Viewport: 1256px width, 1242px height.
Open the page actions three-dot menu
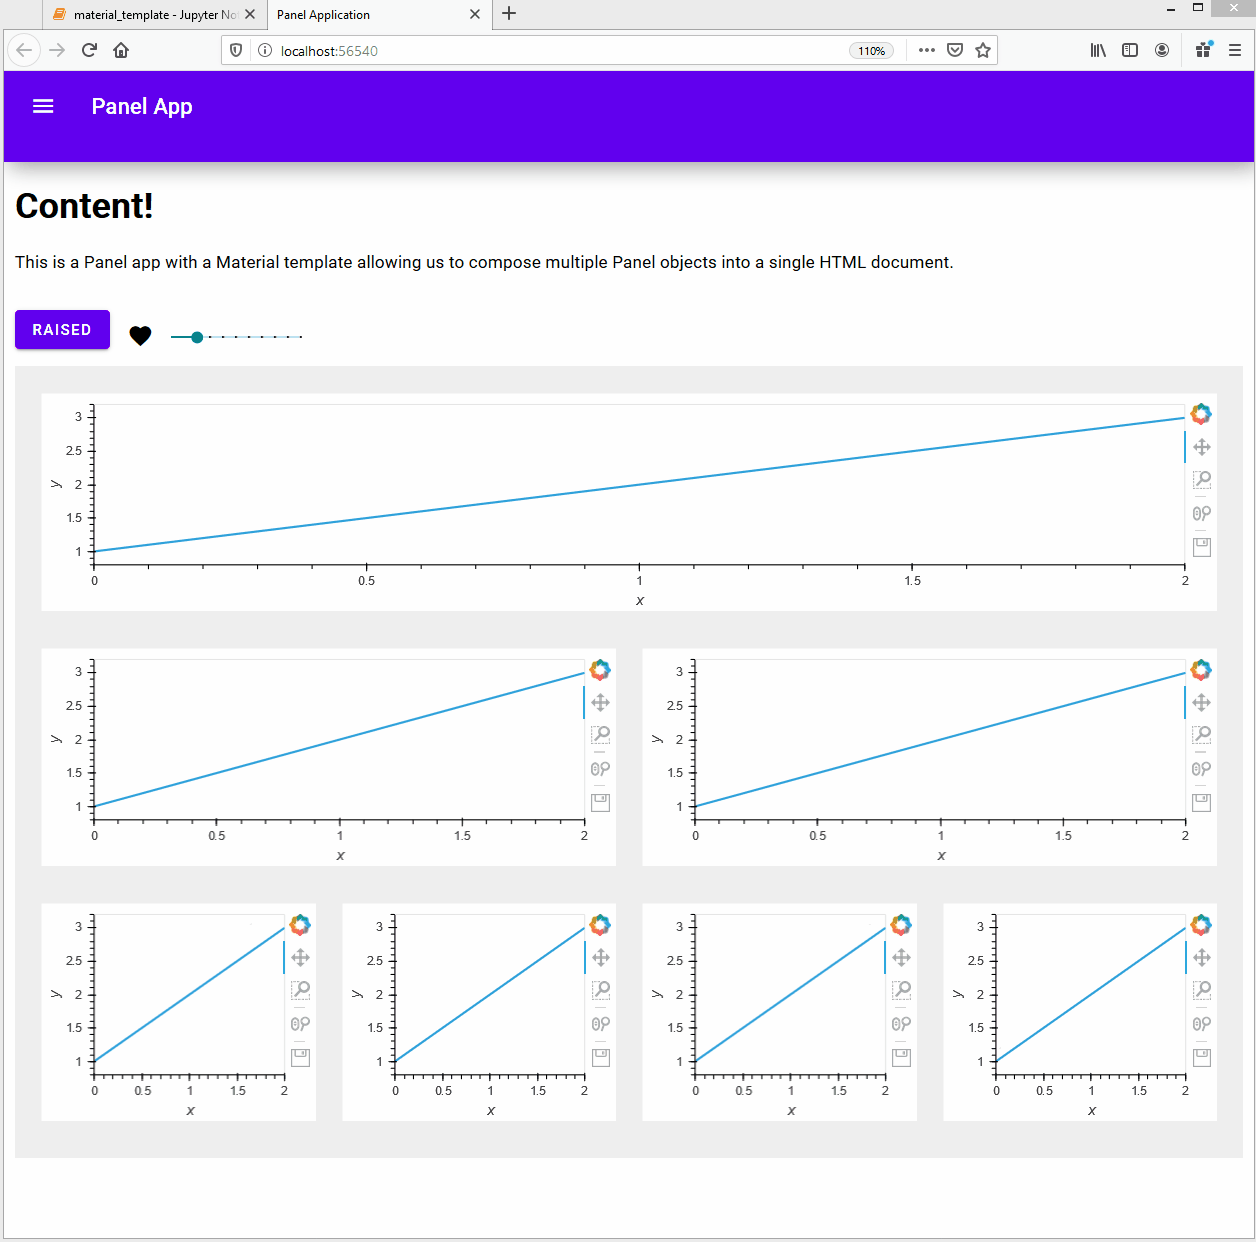[927, 50]
